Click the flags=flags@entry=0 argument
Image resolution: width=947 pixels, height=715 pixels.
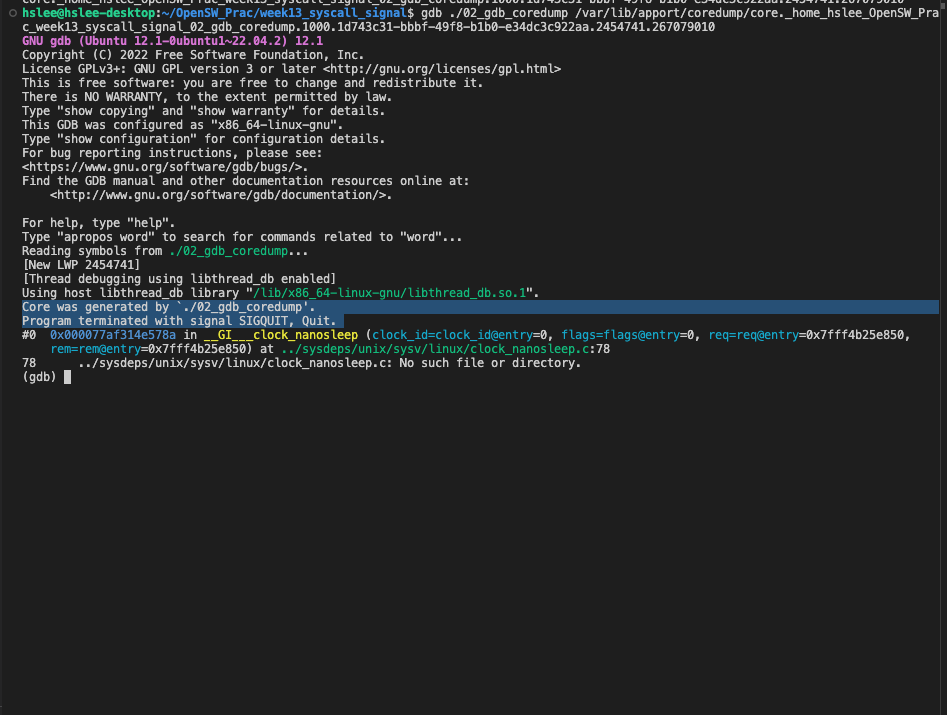click(628, 335)
